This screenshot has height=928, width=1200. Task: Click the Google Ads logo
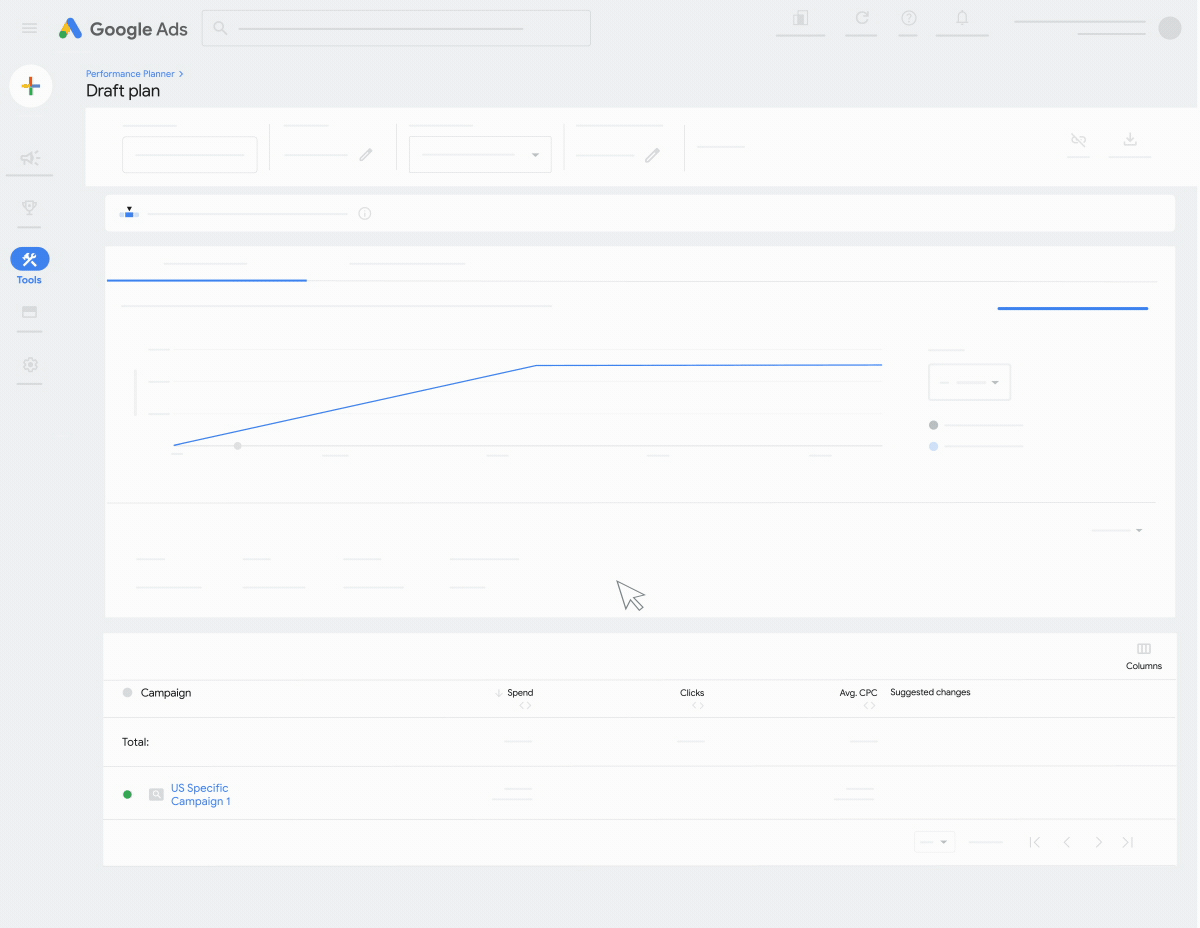pos(123,29)
